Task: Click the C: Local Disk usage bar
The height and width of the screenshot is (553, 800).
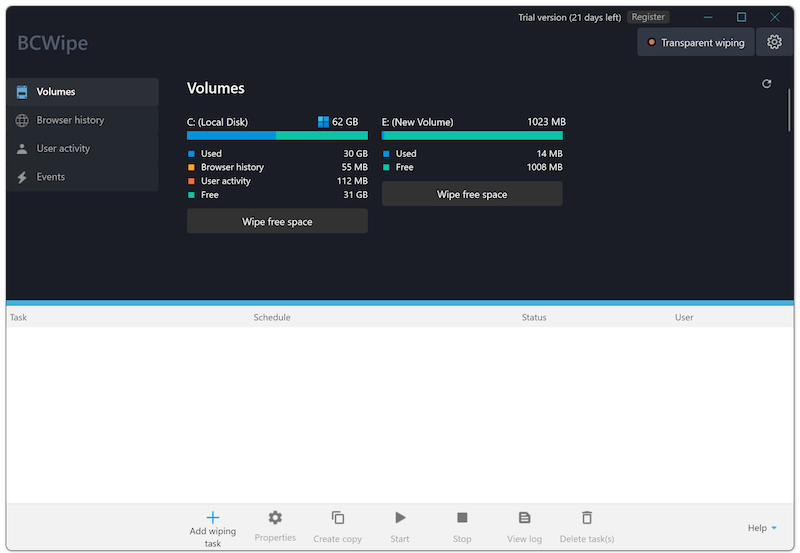Action: [x=277, y=135]
